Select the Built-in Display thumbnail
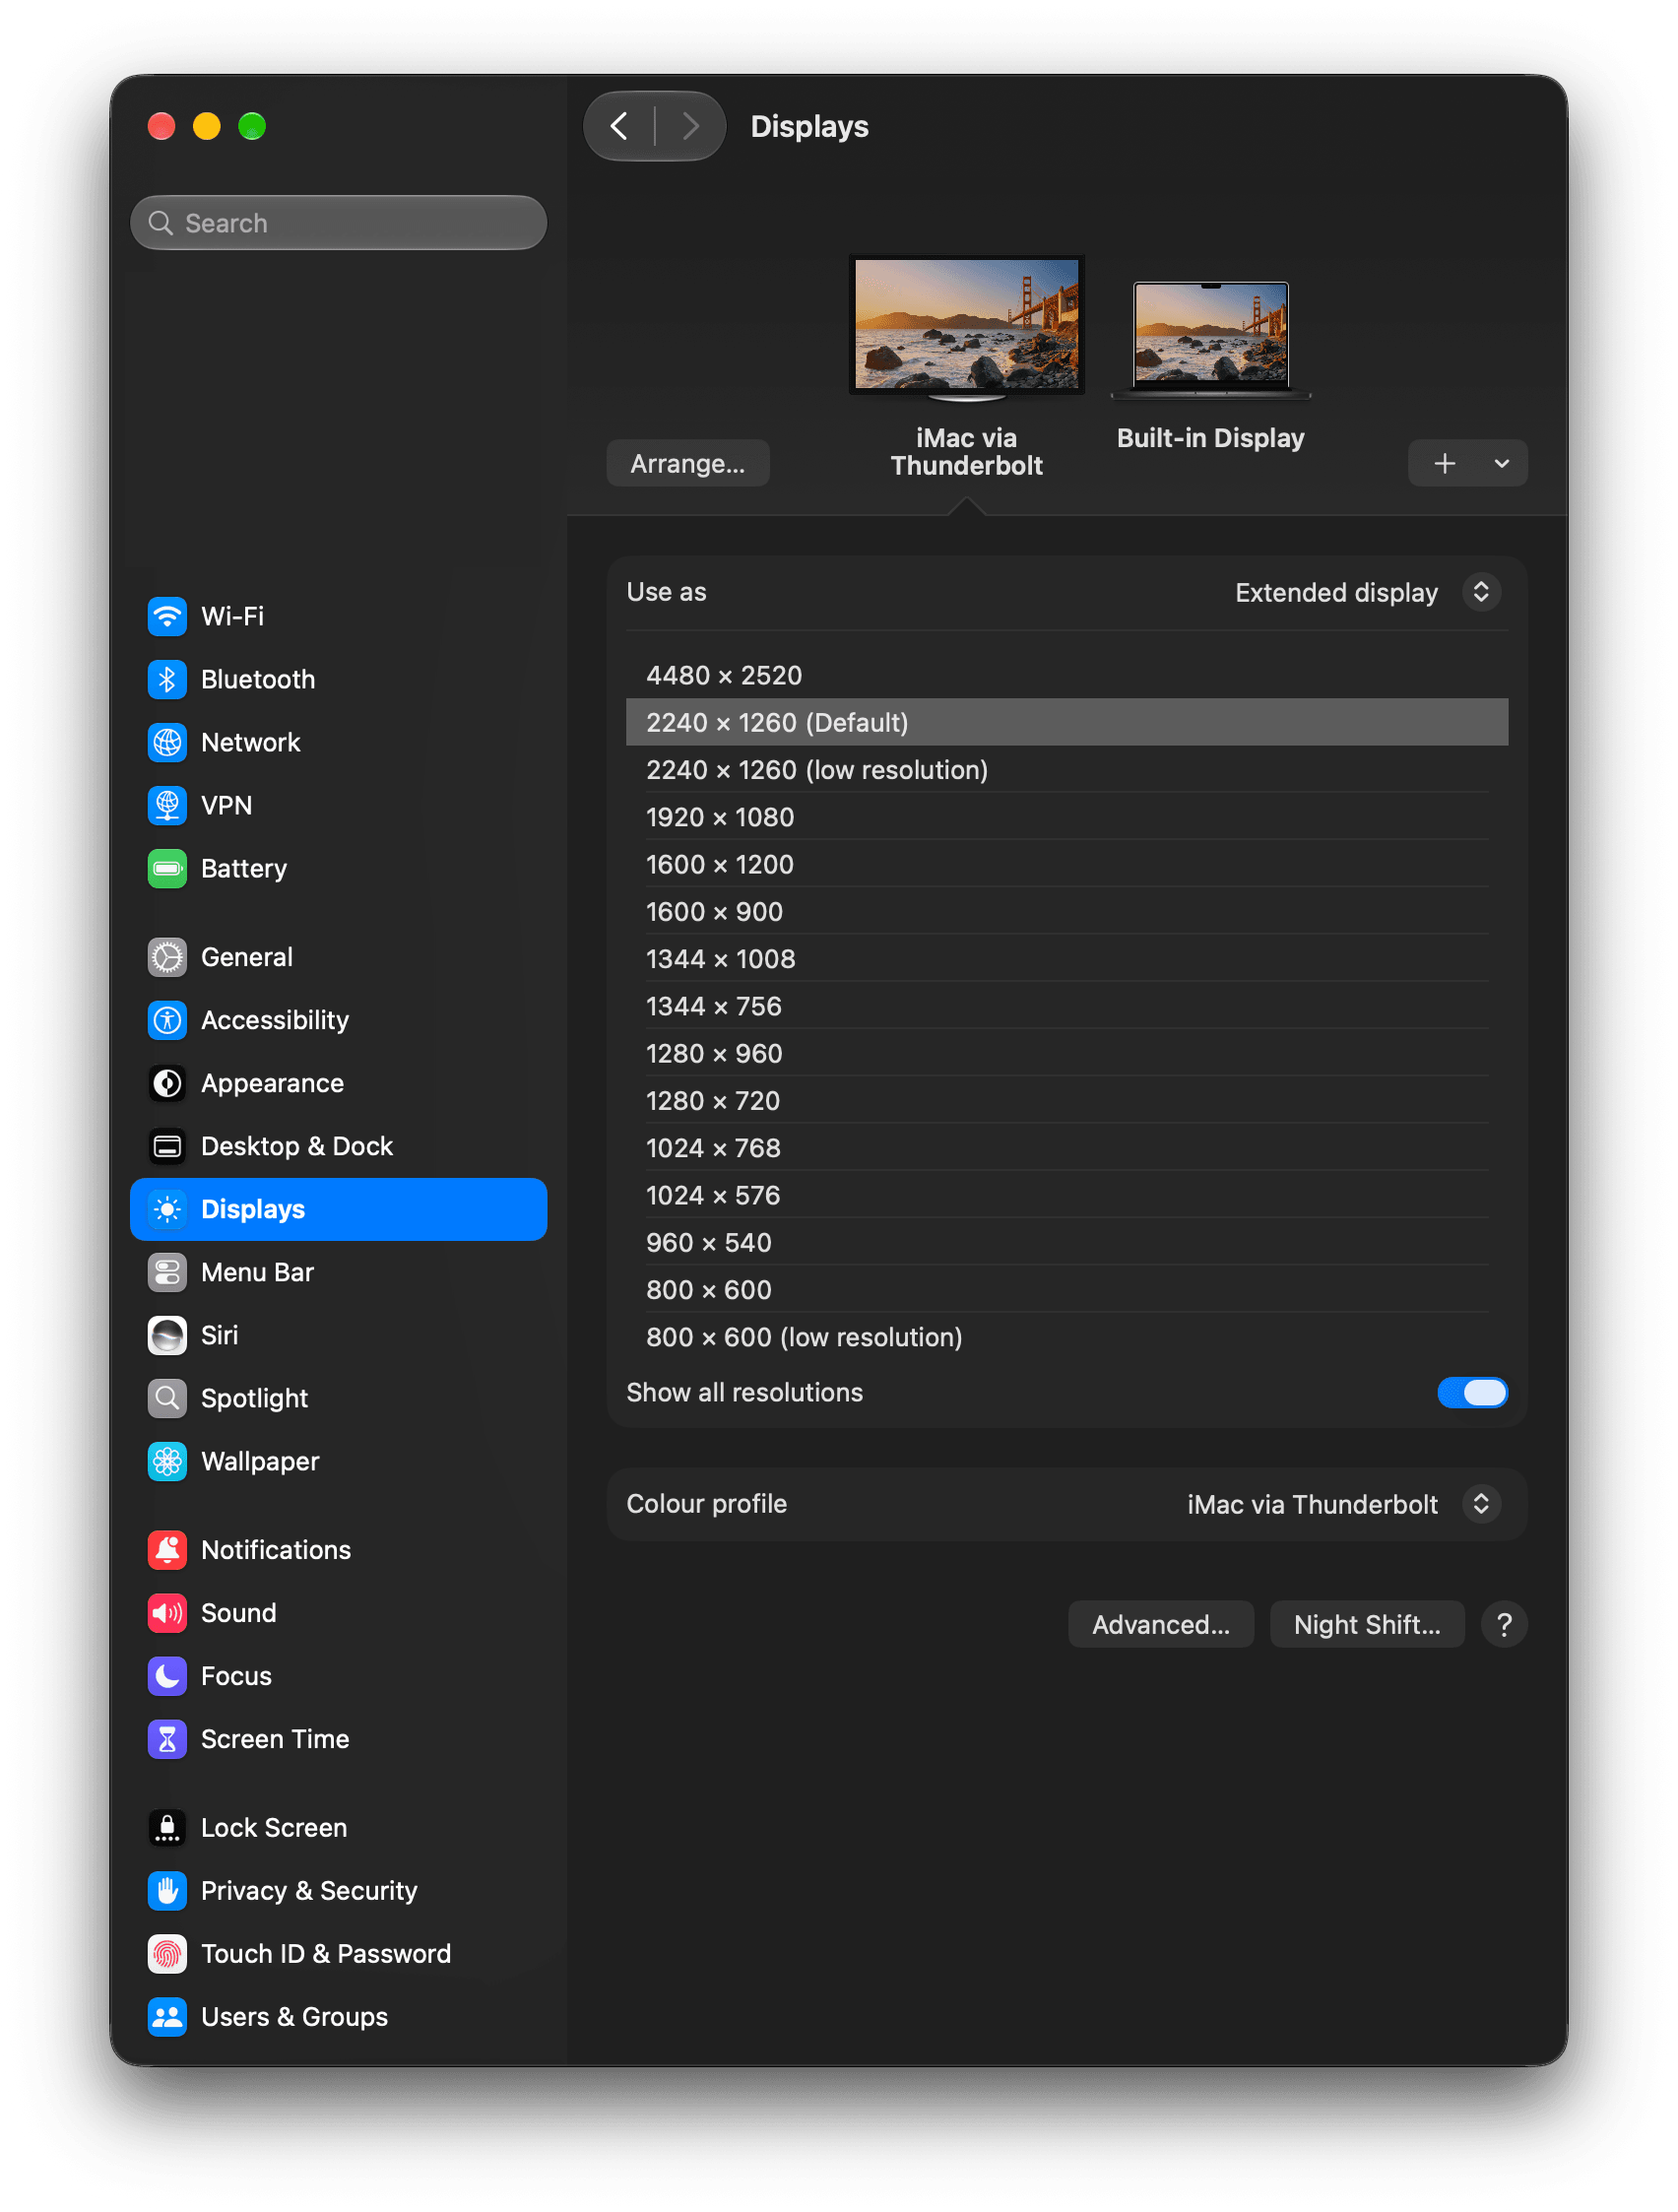Screen dimensions: 1678x2212 pos(1210,340)
